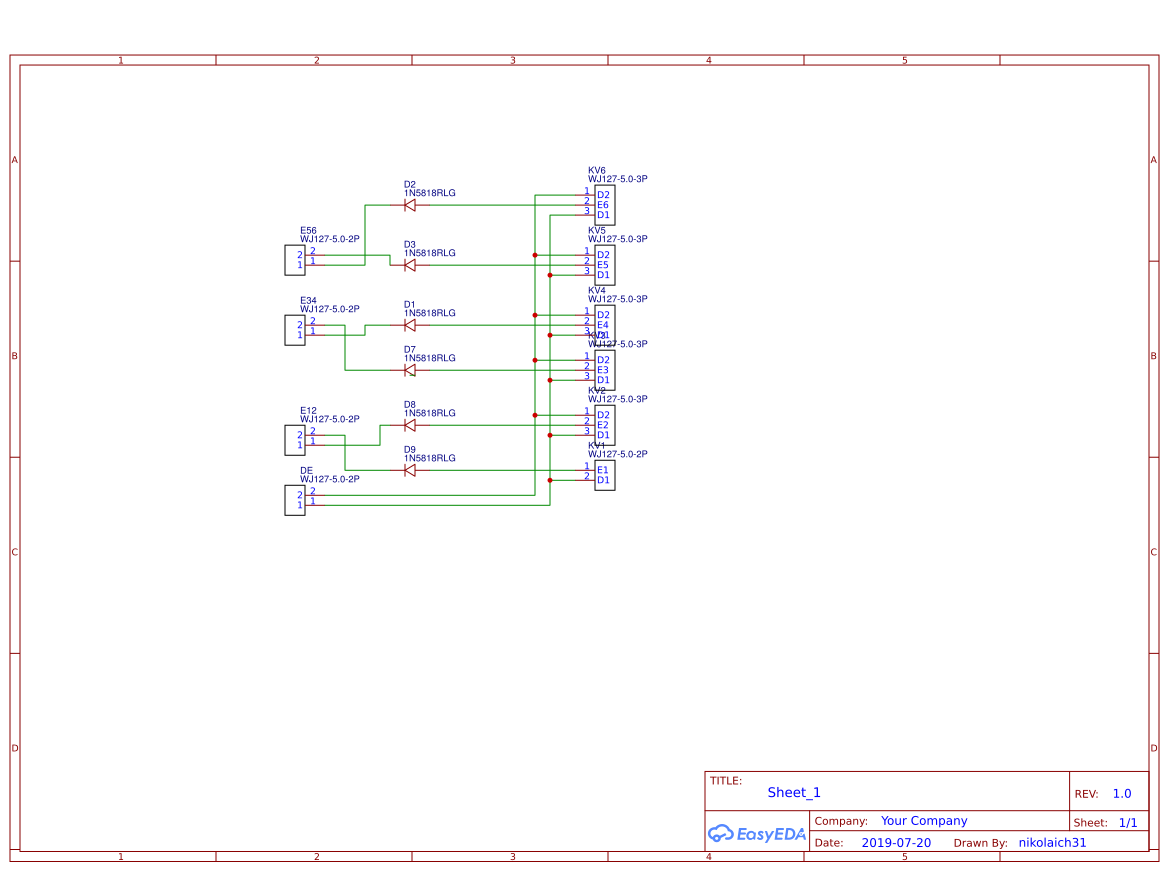Image resolution: width=1169 pixels, height=872 pixels.
Task: Select the 'Your Company' text field
Action: (x=924, y=821)
